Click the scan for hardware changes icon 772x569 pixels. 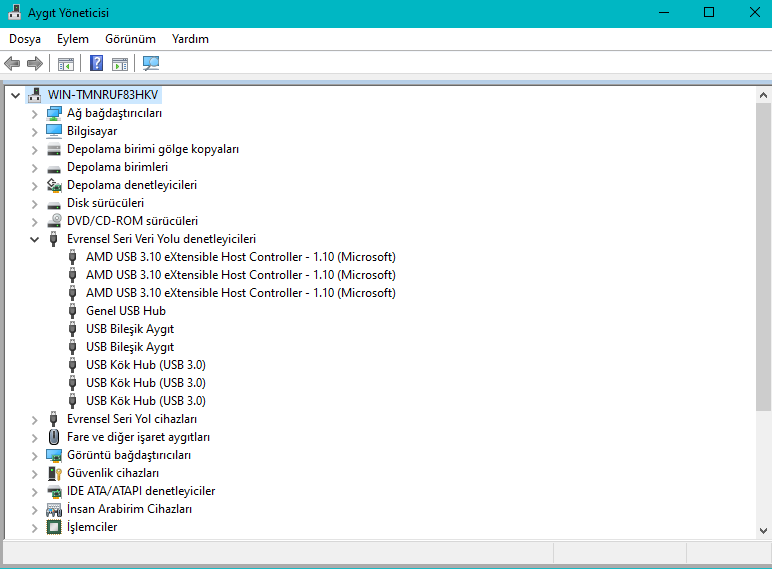(x=151, y=63)
